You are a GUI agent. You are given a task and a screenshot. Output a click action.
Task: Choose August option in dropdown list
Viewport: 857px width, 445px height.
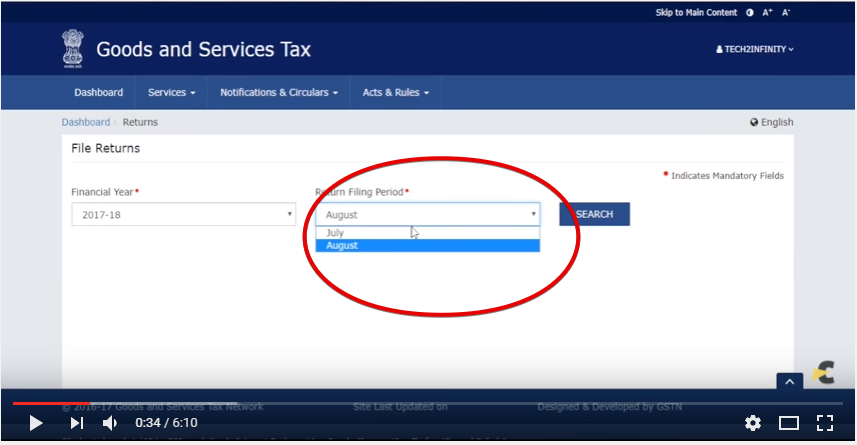427,245
